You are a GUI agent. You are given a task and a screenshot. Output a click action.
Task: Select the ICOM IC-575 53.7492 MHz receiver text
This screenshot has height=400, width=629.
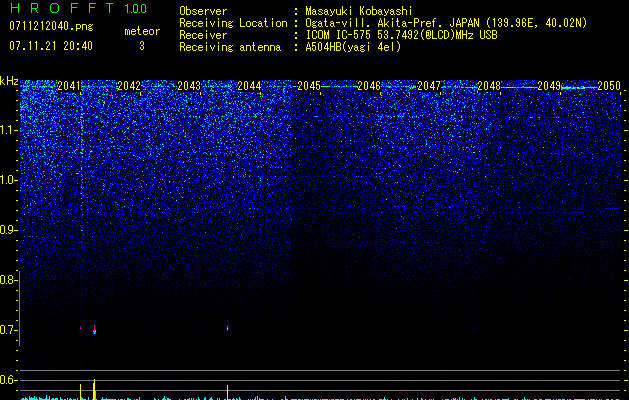[401, 35]
